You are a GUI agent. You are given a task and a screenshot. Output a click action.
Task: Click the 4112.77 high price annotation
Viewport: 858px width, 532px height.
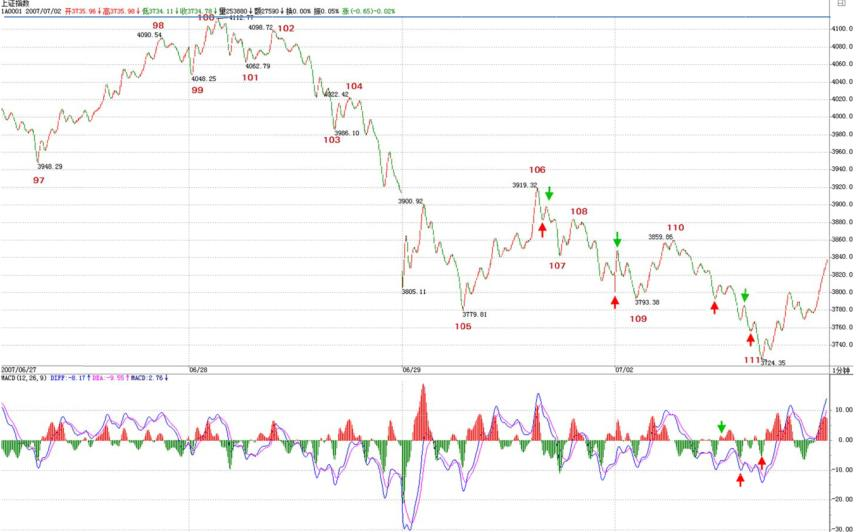241,18
